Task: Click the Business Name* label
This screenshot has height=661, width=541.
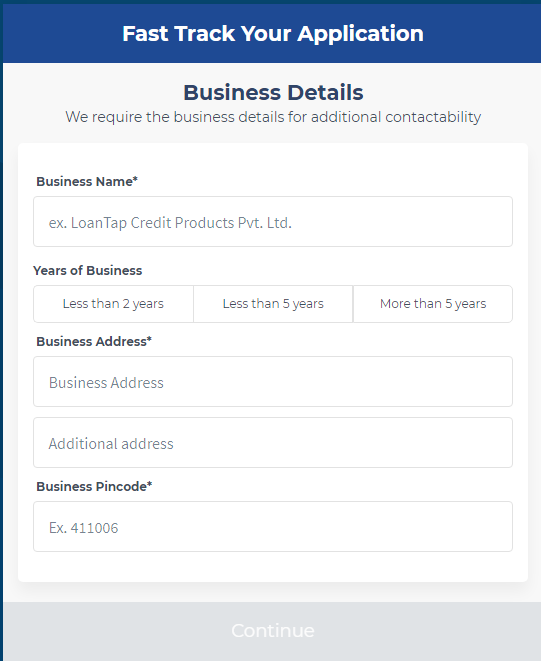Action: (87, 182)
